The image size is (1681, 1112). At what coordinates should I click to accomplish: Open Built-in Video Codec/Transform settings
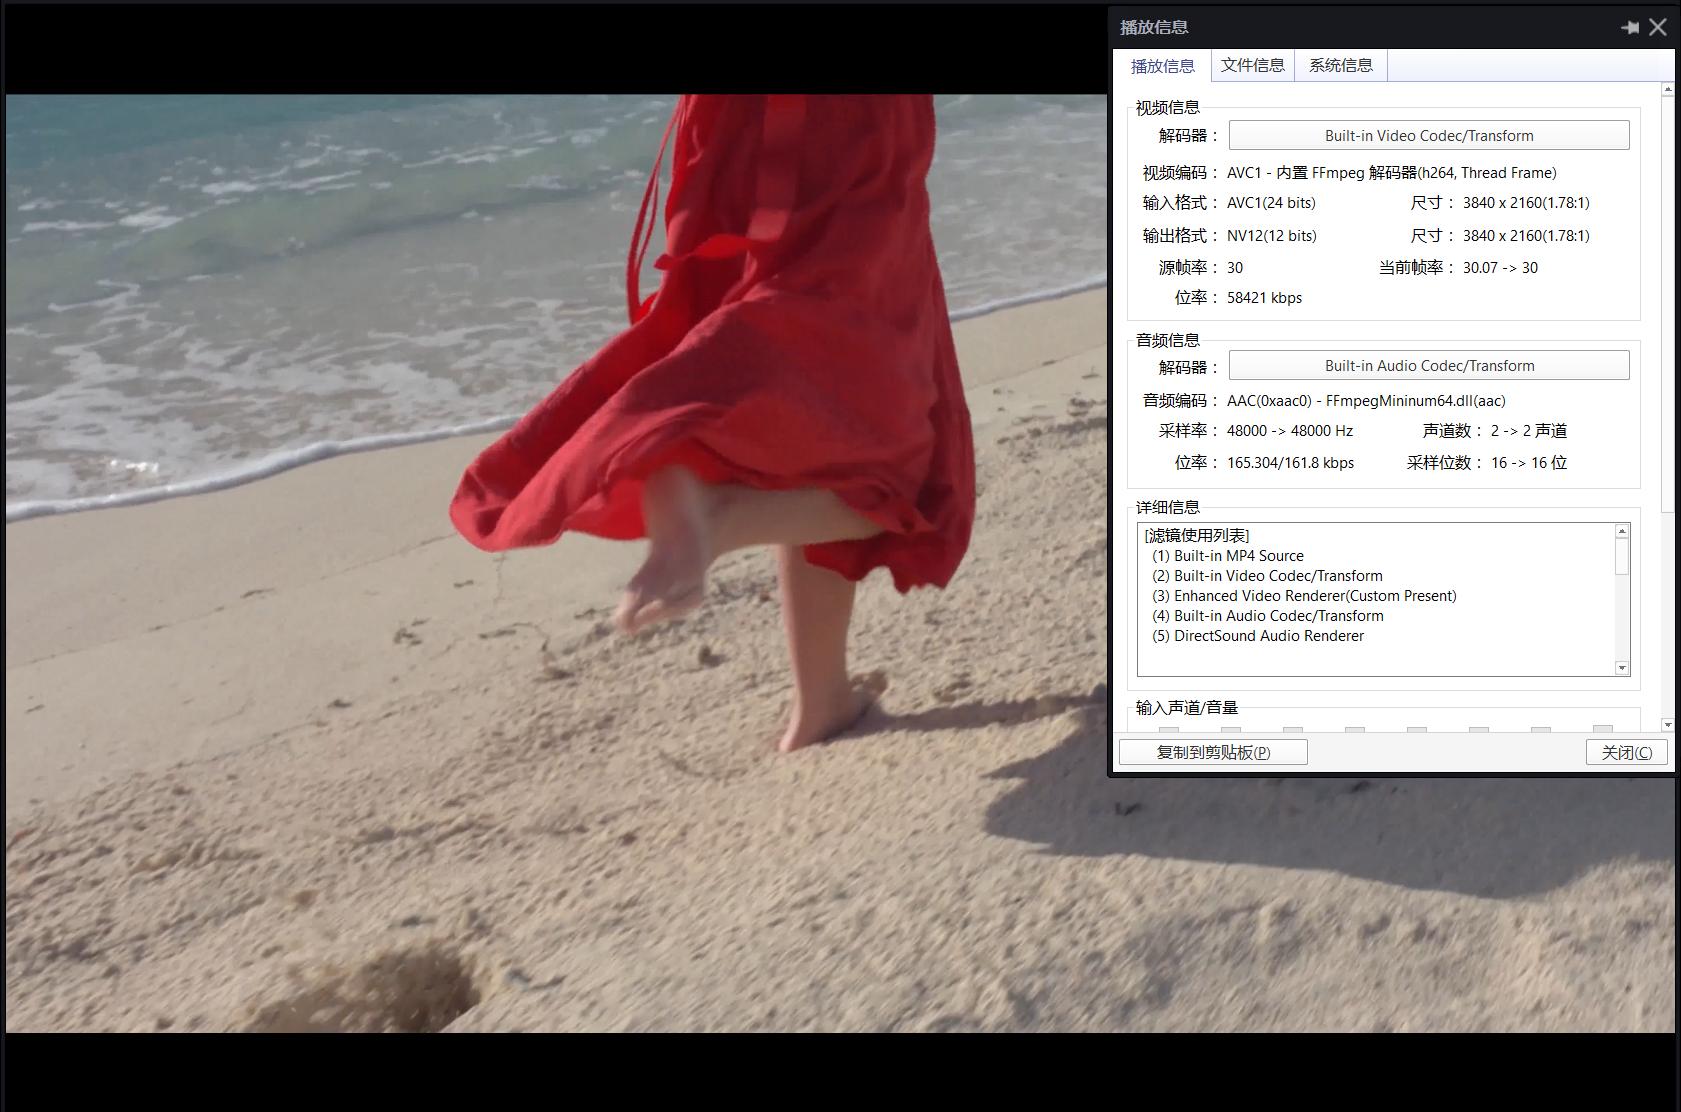(1429, 135)
